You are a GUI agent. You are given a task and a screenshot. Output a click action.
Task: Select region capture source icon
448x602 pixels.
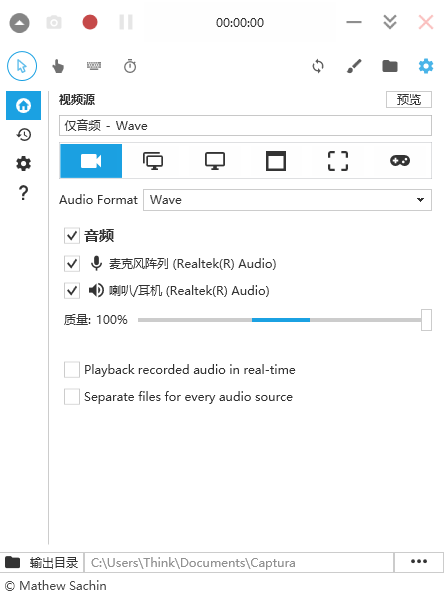tap(338, 161)
